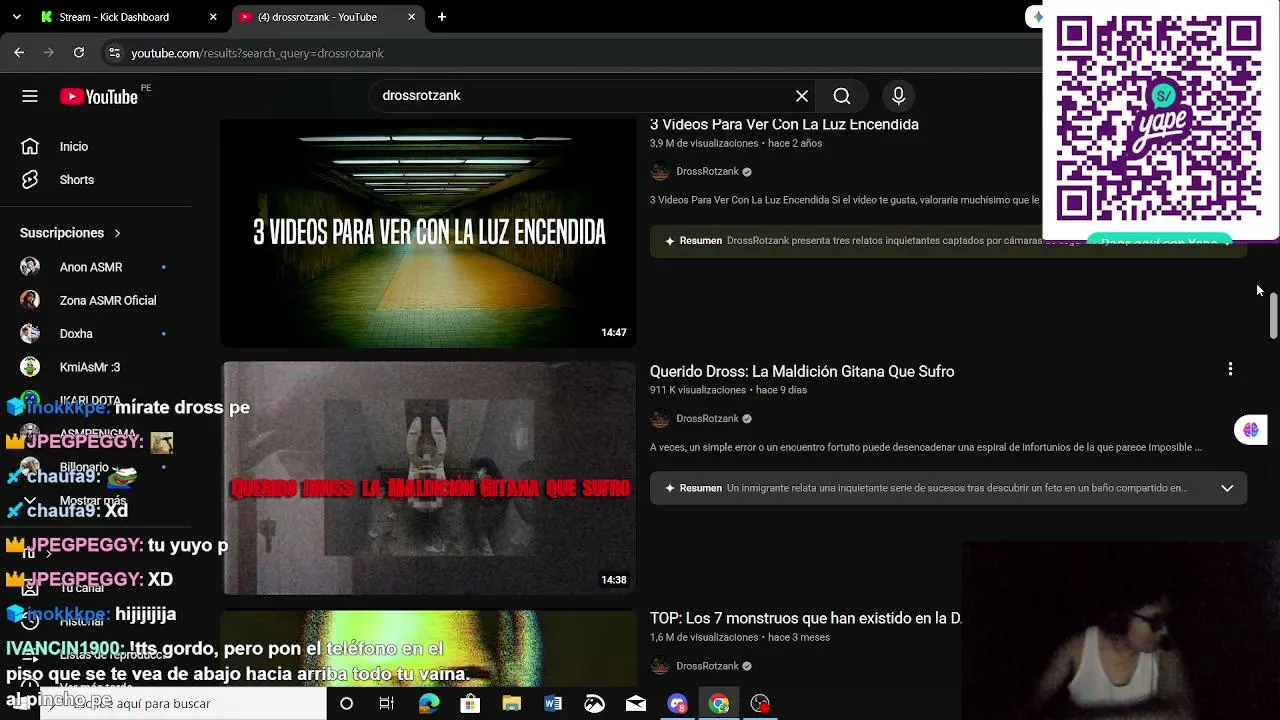The image size is (1280, 720).
Task: Open a new browser tab
Action: click(442, 17)
